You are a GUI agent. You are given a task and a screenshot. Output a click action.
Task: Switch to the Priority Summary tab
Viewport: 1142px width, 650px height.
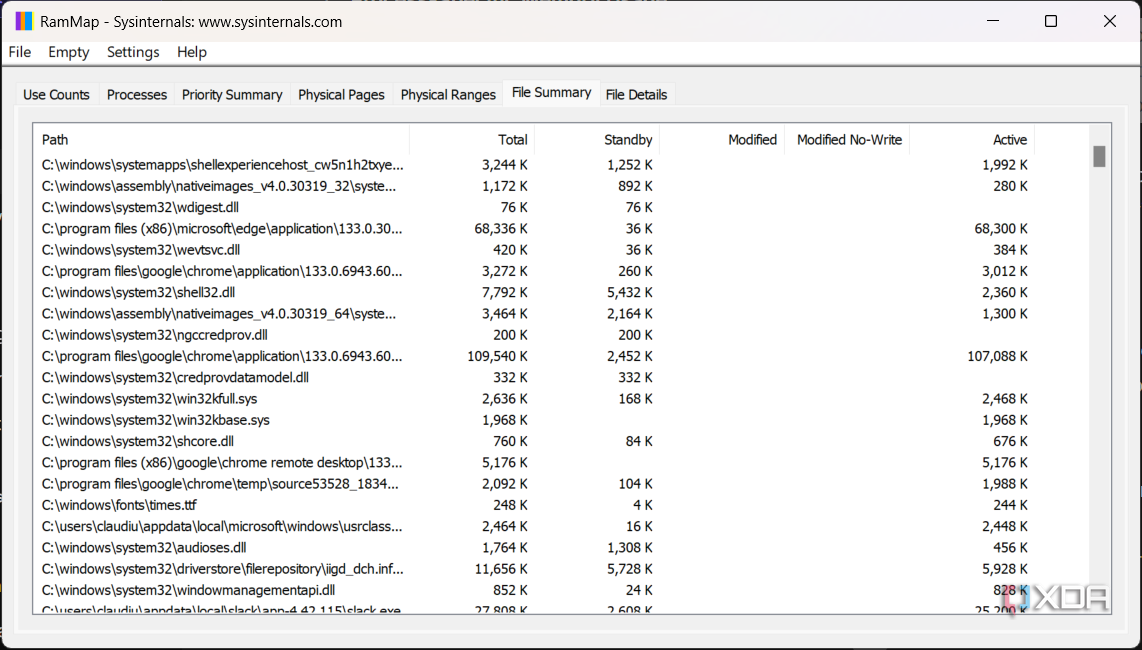click(x=232, y=95)
